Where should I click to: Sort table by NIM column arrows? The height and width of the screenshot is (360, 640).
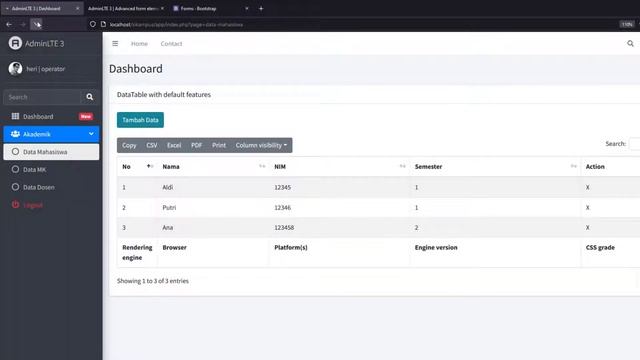point(402,166)
